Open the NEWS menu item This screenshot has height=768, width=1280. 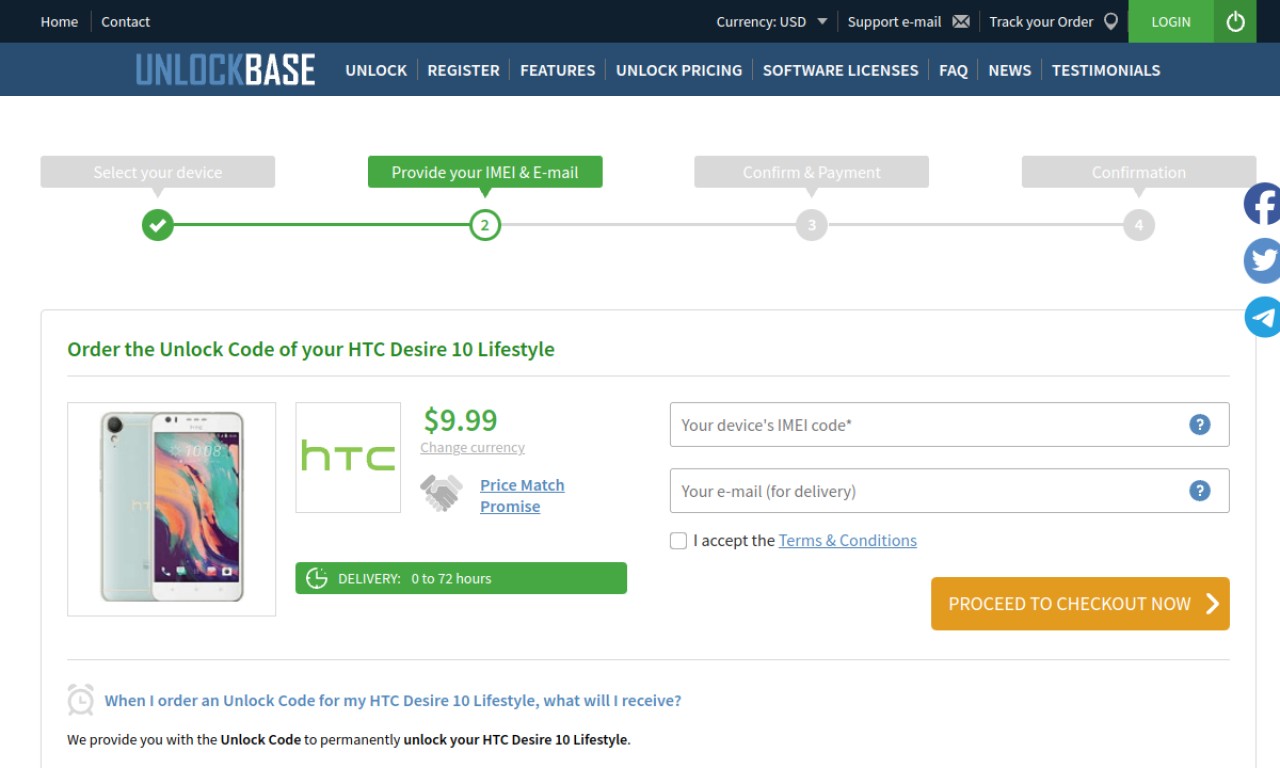point(1009,70)
